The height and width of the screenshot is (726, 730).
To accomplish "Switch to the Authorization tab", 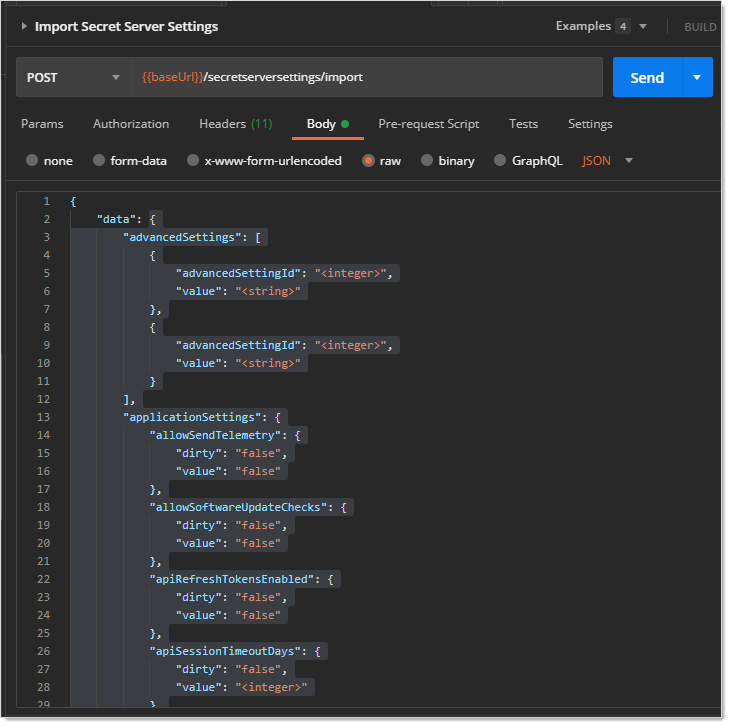I will [131, 124].
